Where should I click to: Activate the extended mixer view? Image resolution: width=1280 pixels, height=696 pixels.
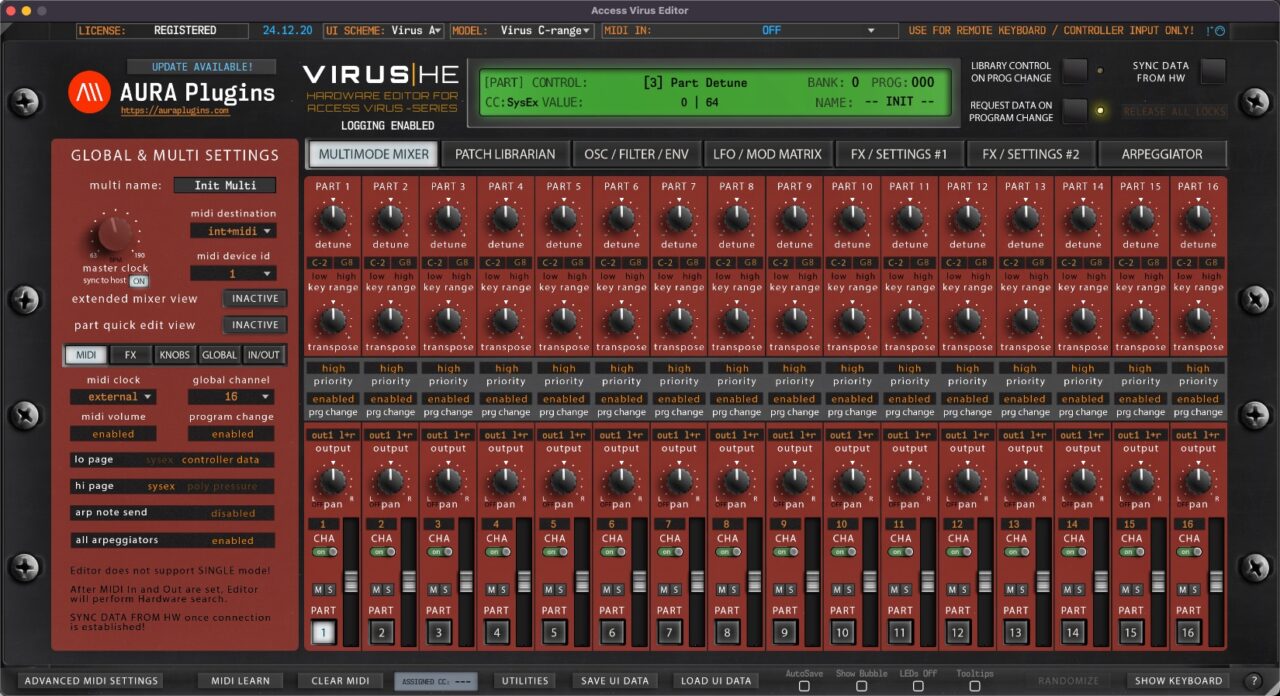pos(254,298)
